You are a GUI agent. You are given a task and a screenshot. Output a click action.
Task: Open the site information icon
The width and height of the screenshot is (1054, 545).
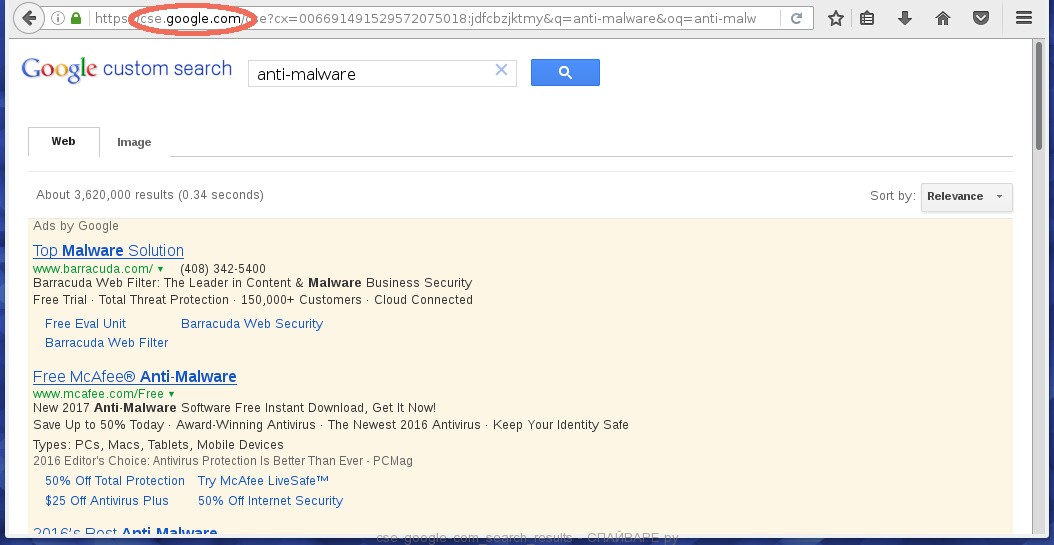click(x=57, y=19)
